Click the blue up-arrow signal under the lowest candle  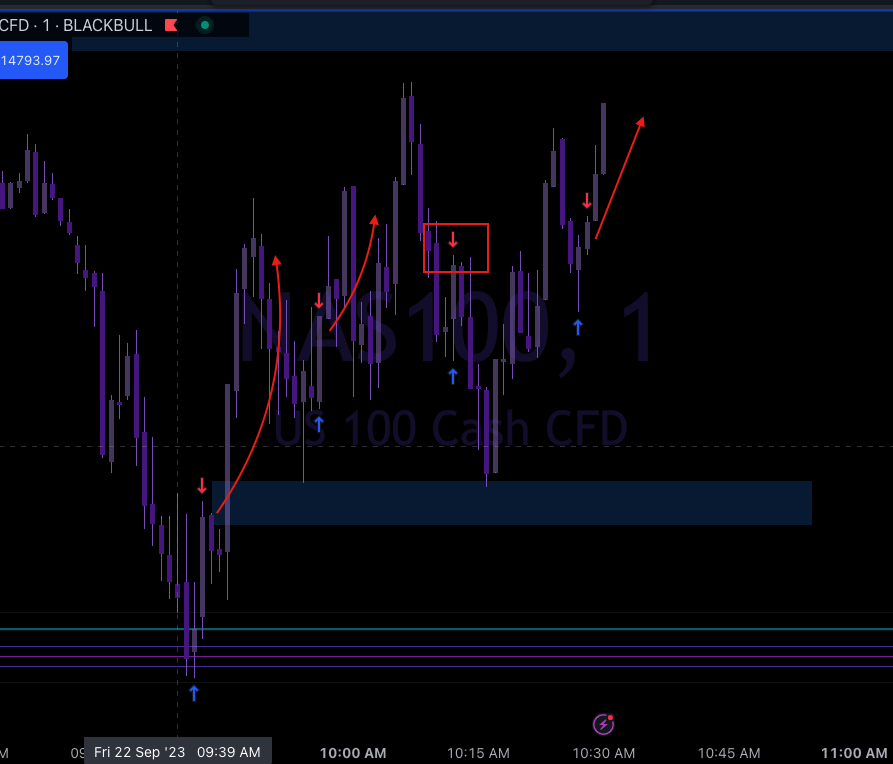[x=194, y=691]
